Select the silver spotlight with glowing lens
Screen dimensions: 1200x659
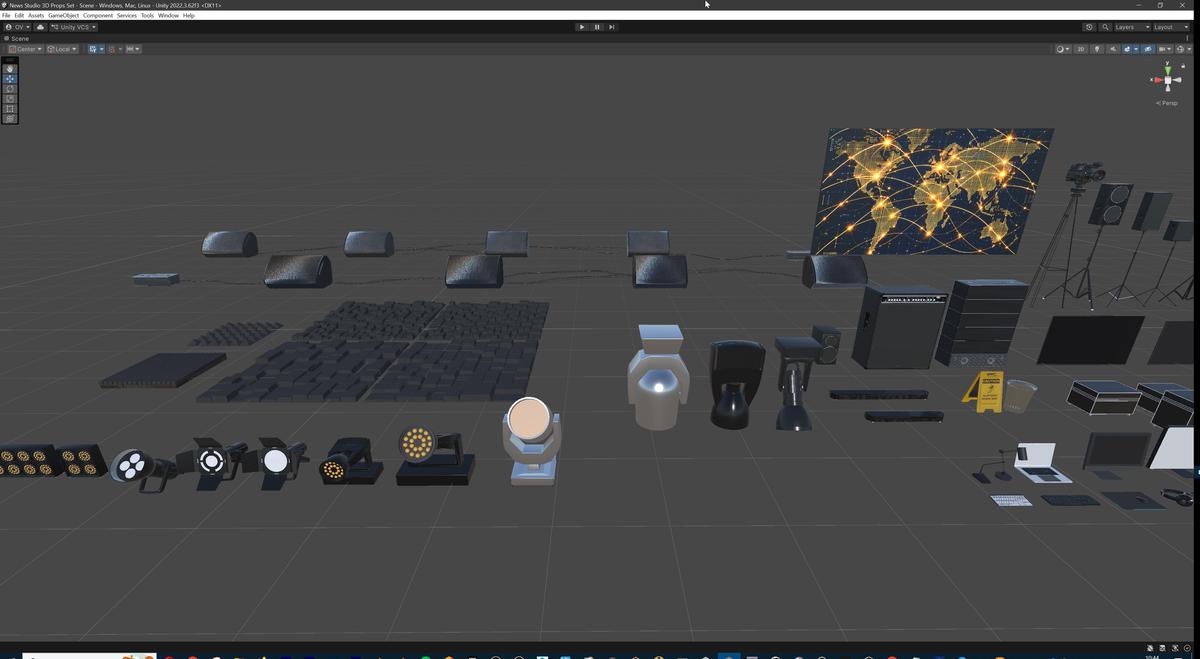(658, 377)
